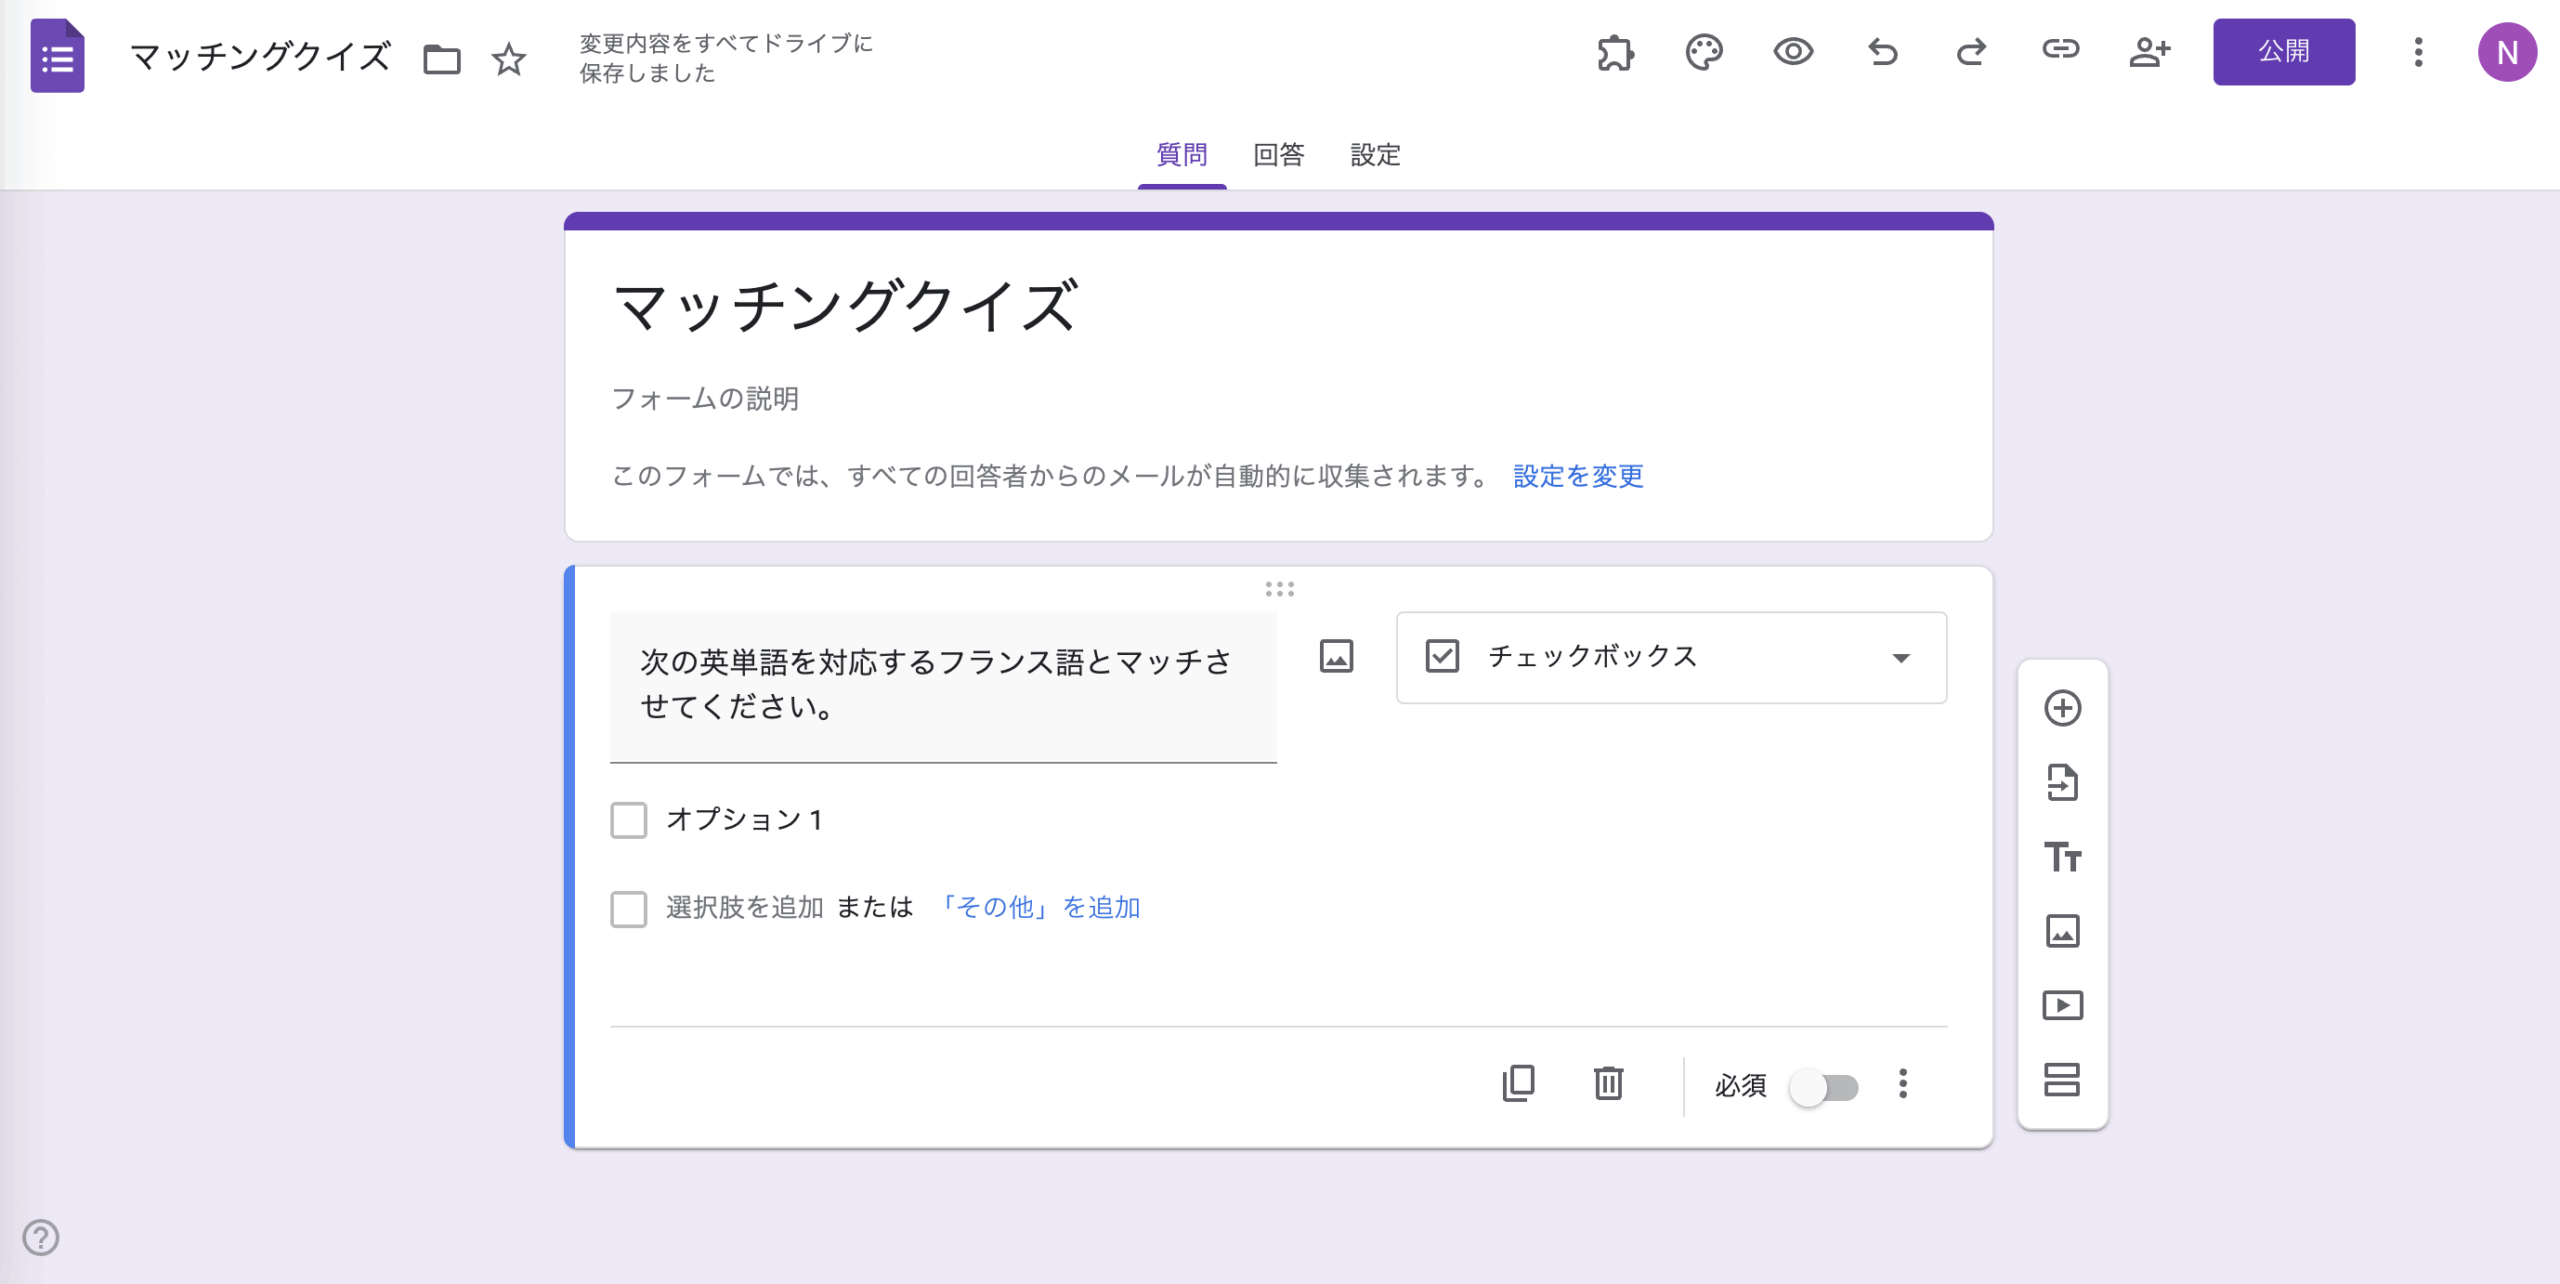Click the 公開 publish button
Screen dimensions: 2560x1284
click(2284, 53)
